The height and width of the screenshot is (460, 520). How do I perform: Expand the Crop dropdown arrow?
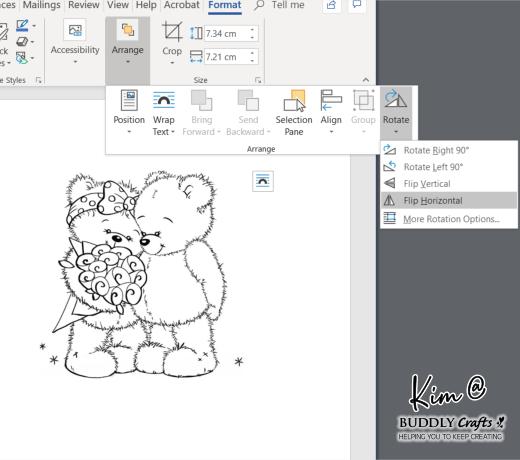click(x=172, y=63)
